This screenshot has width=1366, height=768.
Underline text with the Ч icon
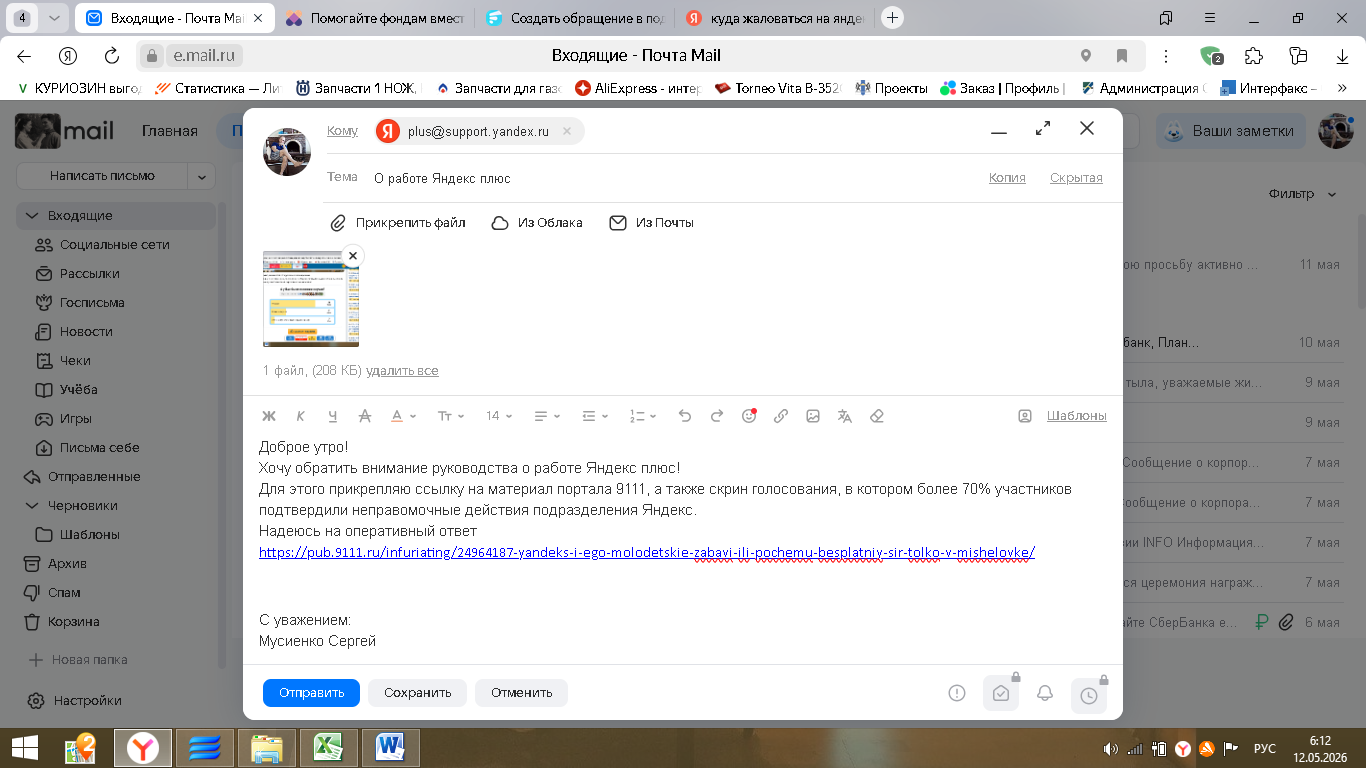(x=333, y=416)
